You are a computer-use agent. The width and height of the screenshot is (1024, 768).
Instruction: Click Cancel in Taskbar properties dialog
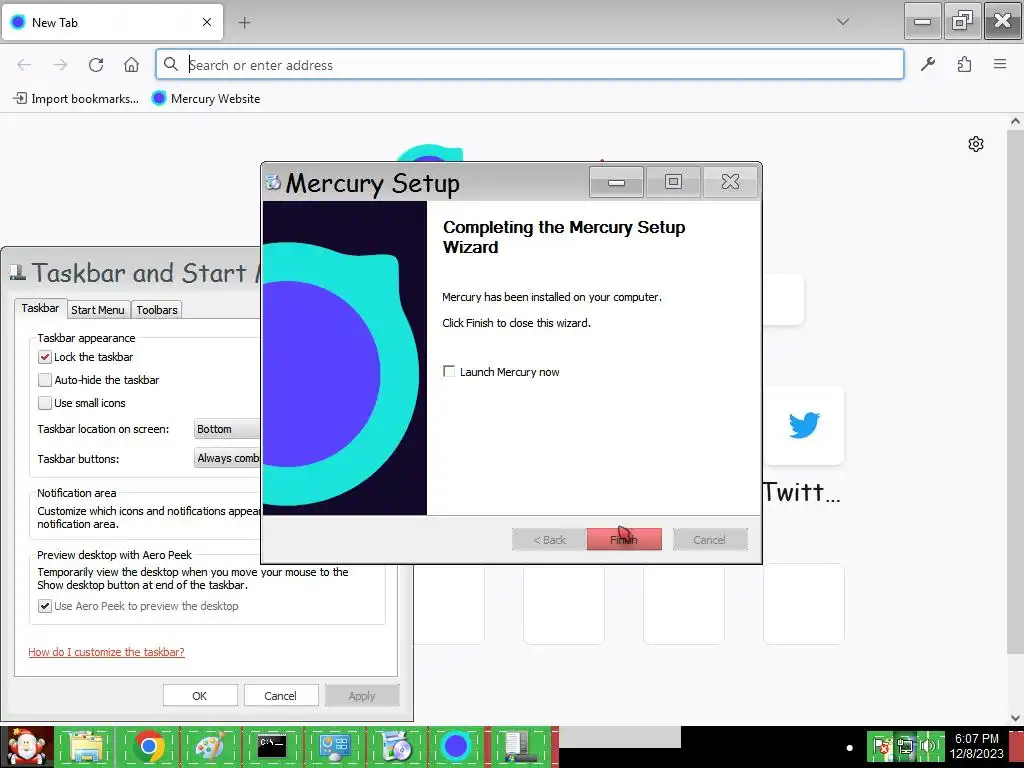[x=281, y=696]
